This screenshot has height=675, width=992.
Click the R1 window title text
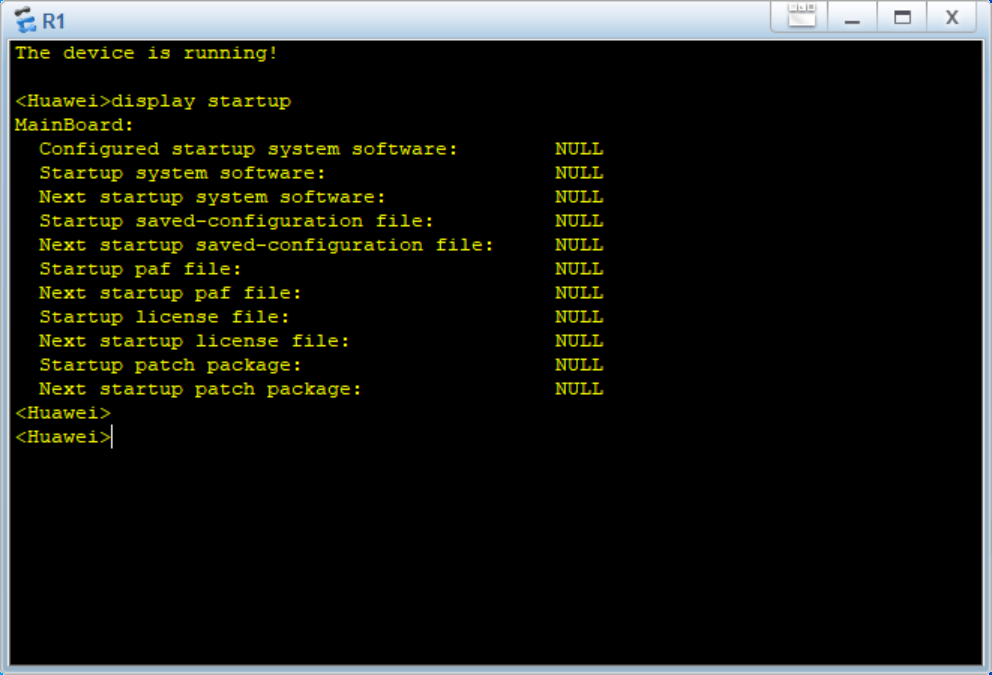pyautogui.click(x=54, y=19)
